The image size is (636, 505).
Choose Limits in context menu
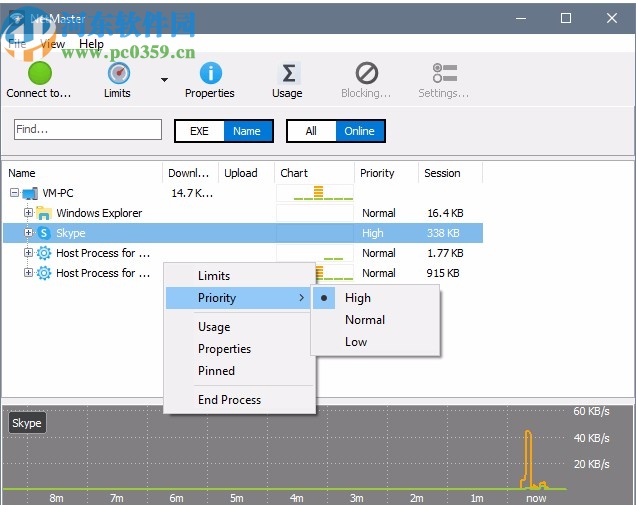click(240, 276)
